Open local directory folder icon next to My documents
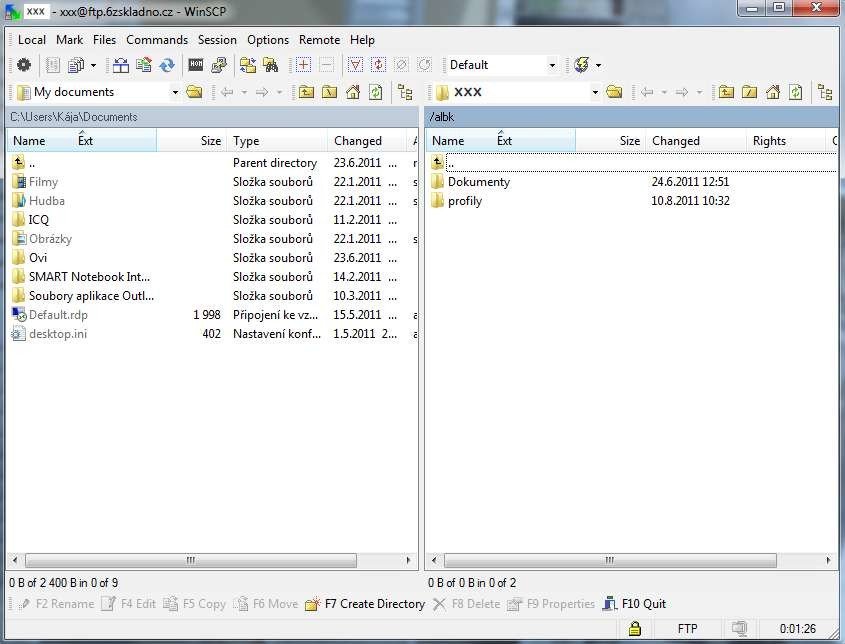Screen dimensions: 845x644 point(194,92)
